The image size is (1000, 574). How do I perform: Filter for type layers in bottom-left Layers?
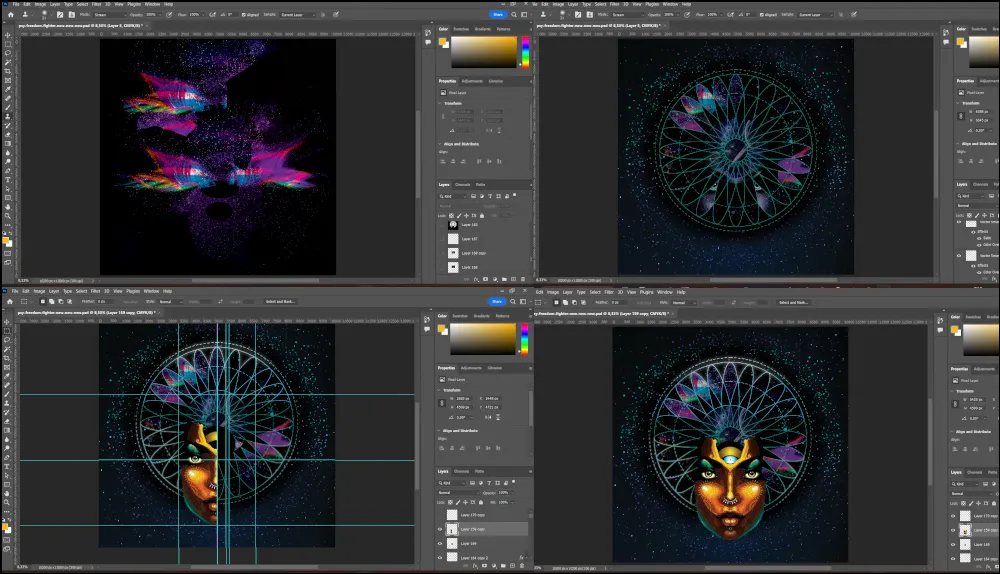pos(489,483)
